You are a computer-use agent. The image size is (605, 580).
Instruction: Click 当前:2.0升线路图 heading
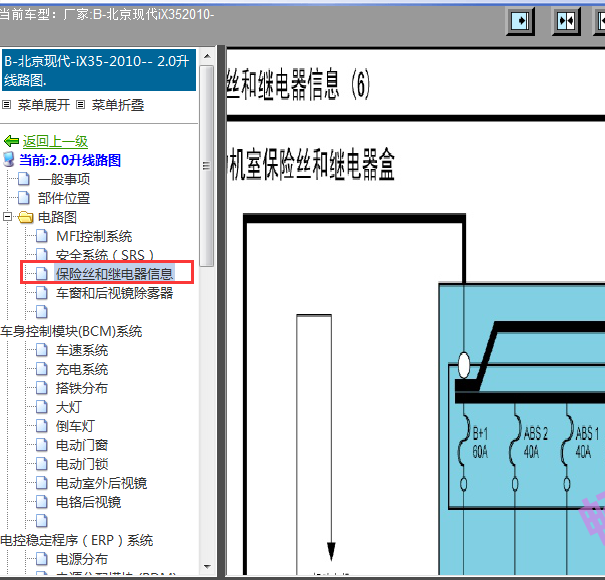[x=70, y=160]
